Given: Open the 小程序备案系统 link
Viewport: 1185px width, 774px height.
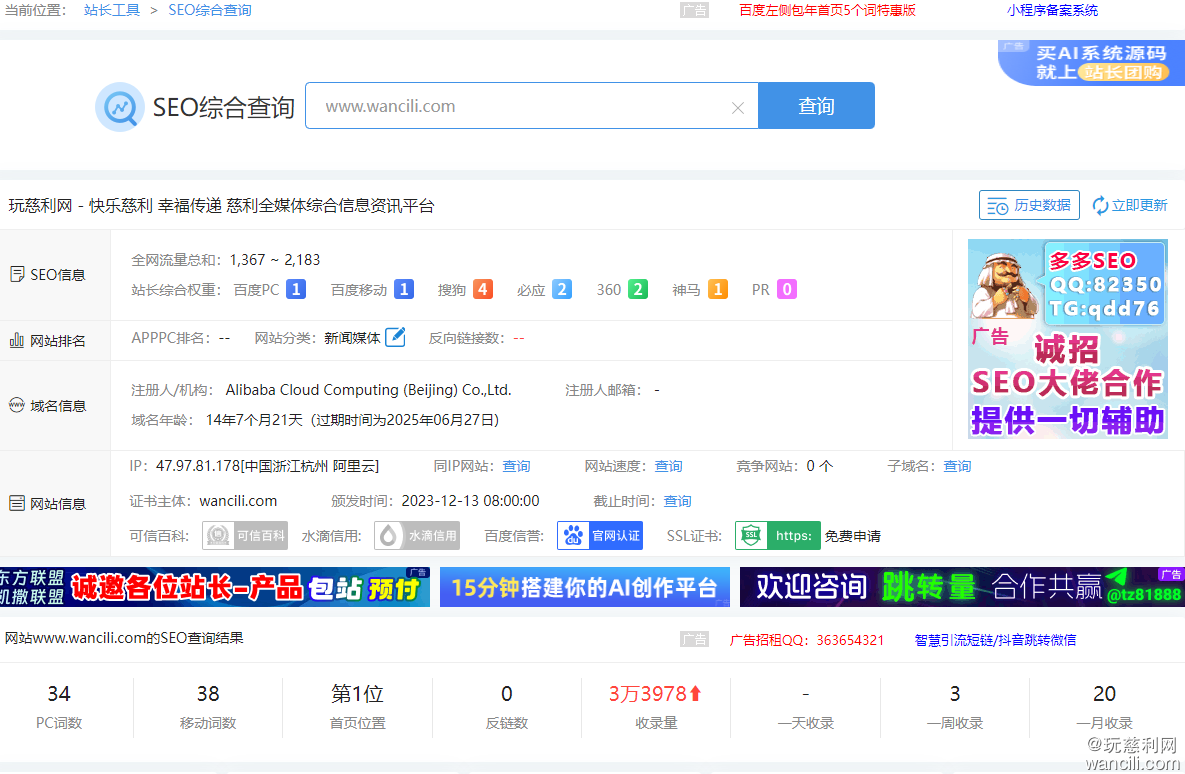Looking at the screenshot, I should [x=1052, y=10].
